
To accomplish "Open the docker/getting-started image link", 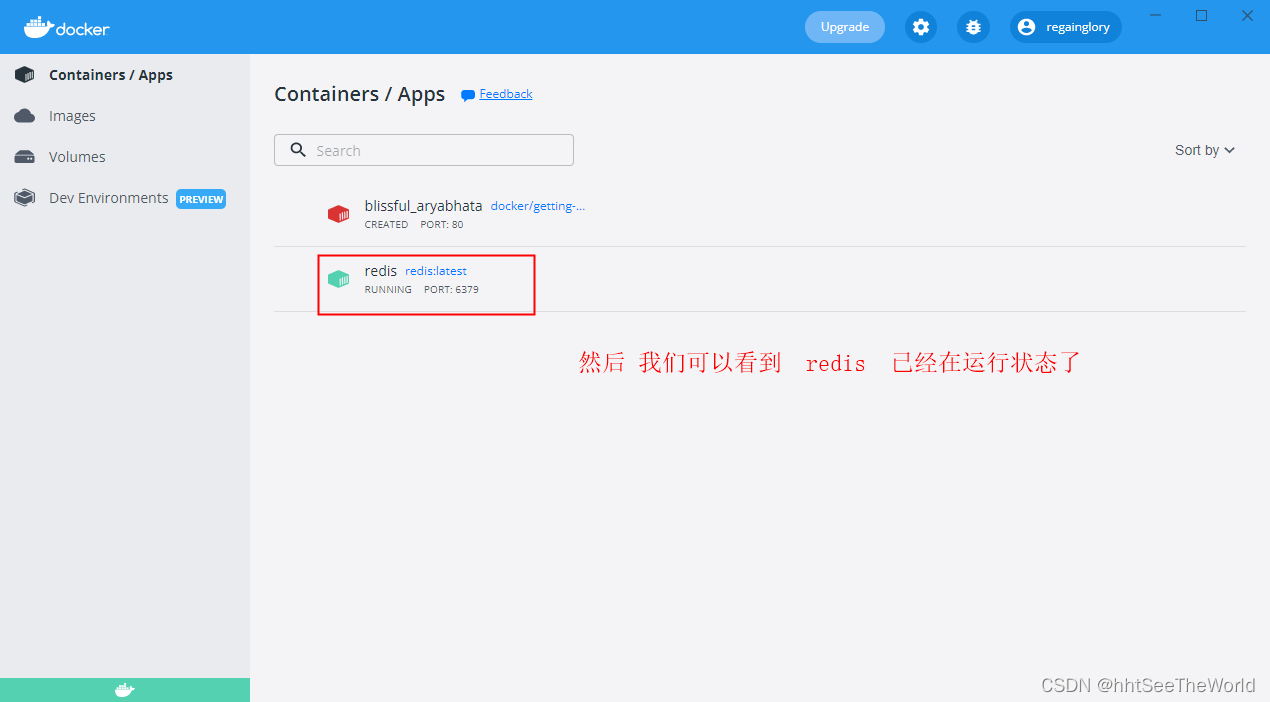I will click(537, 206).
